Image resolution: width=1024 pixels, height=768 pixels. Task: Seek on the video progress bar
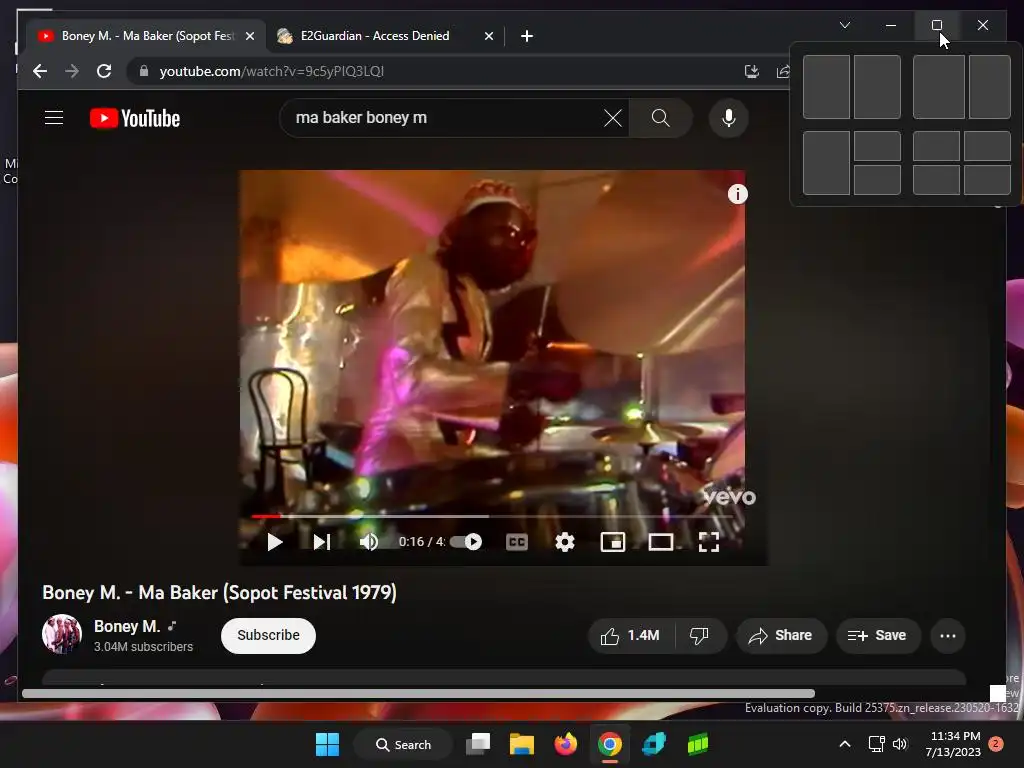(x=491, y=516)
